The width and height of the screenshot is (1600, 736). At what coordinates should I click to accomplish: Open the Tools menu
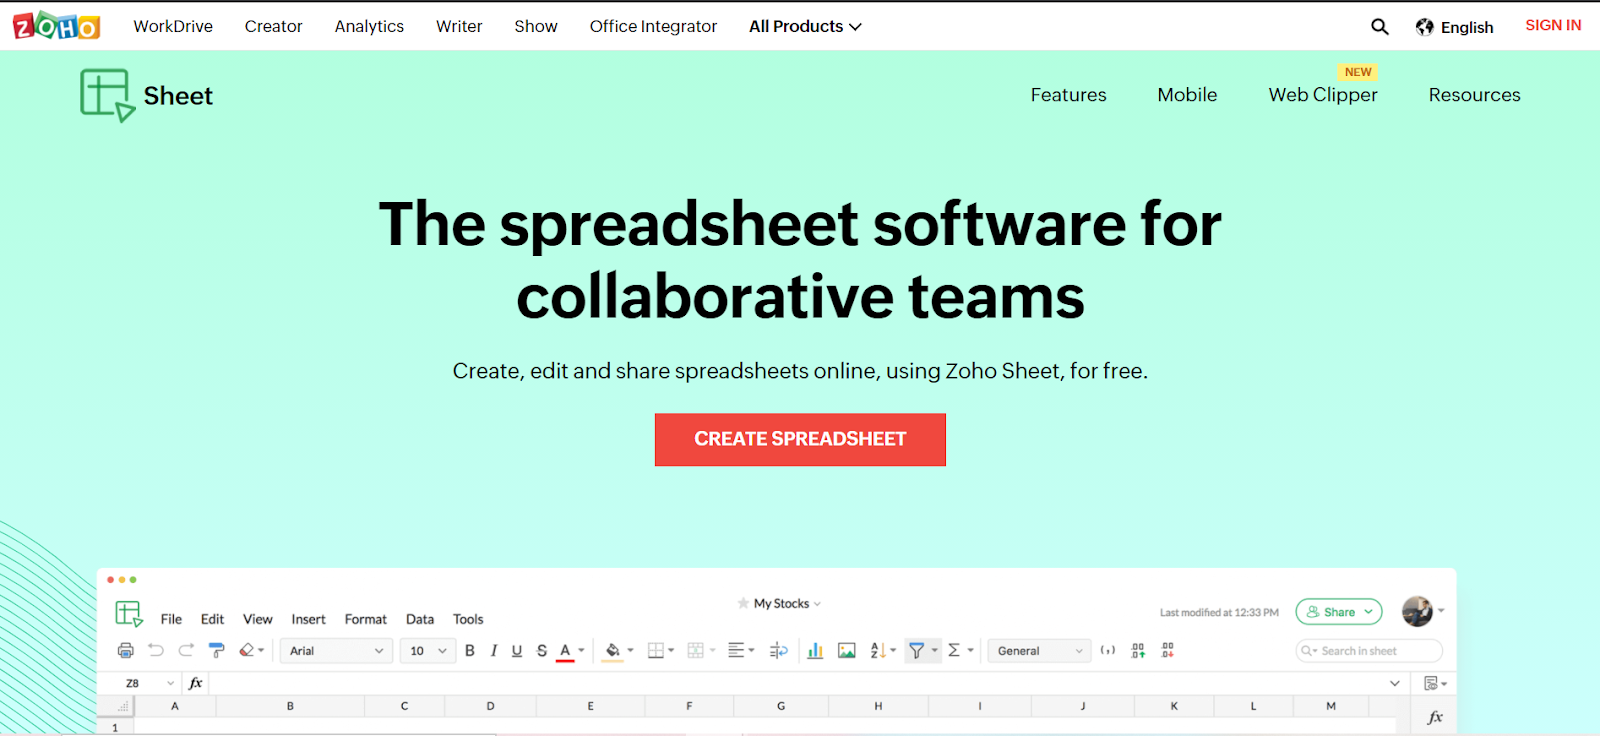tap(468, 620)
